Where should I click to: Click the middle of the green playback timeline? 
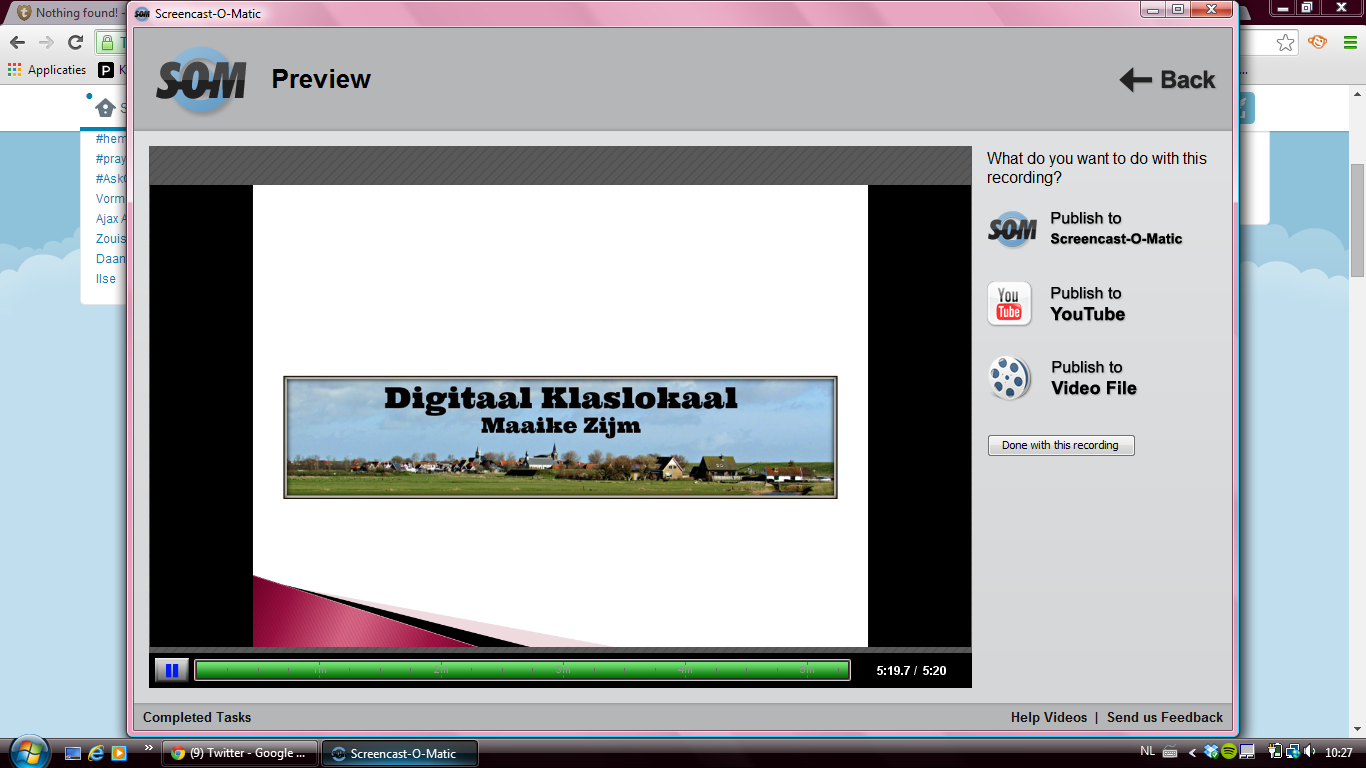click(x=522, y=670)
